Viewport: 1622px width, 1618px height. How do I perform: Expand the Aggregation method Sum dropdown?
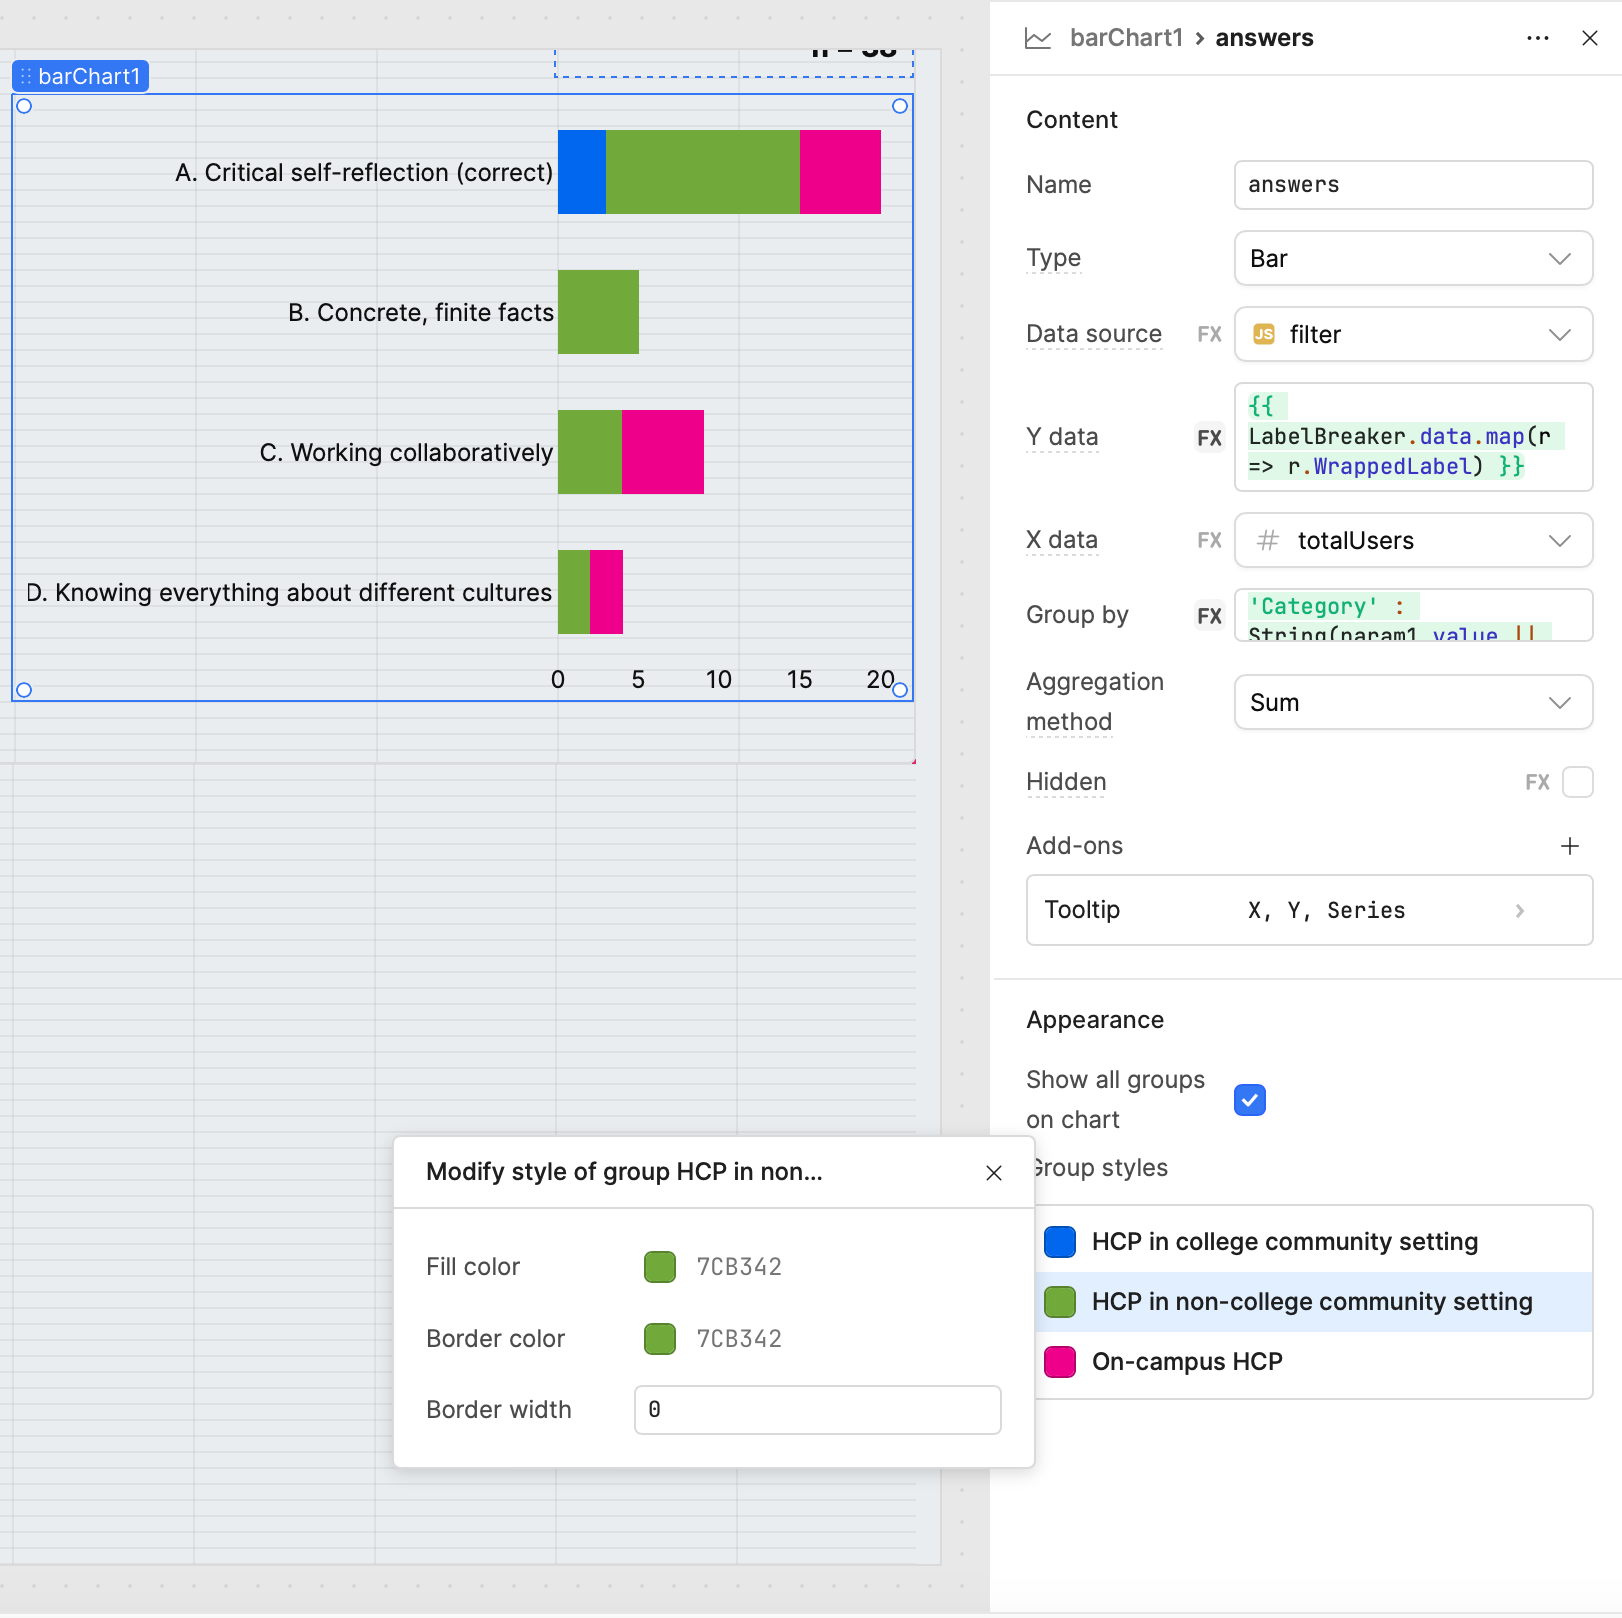(x=1412, y=702)
